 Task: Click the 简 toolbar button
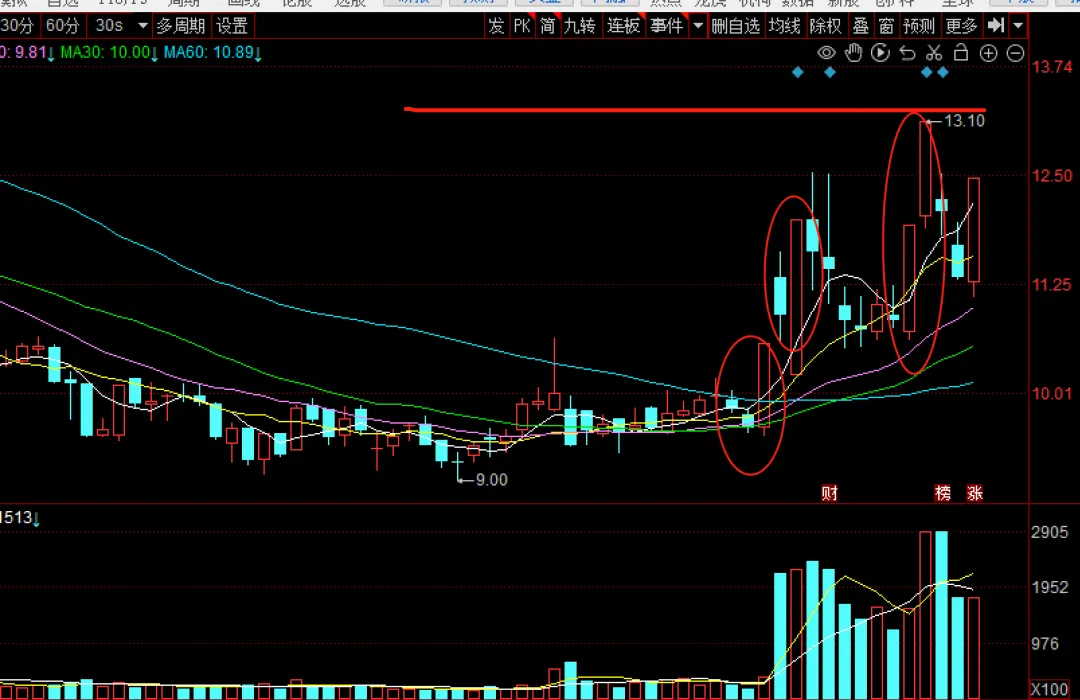tap(548, 26)
